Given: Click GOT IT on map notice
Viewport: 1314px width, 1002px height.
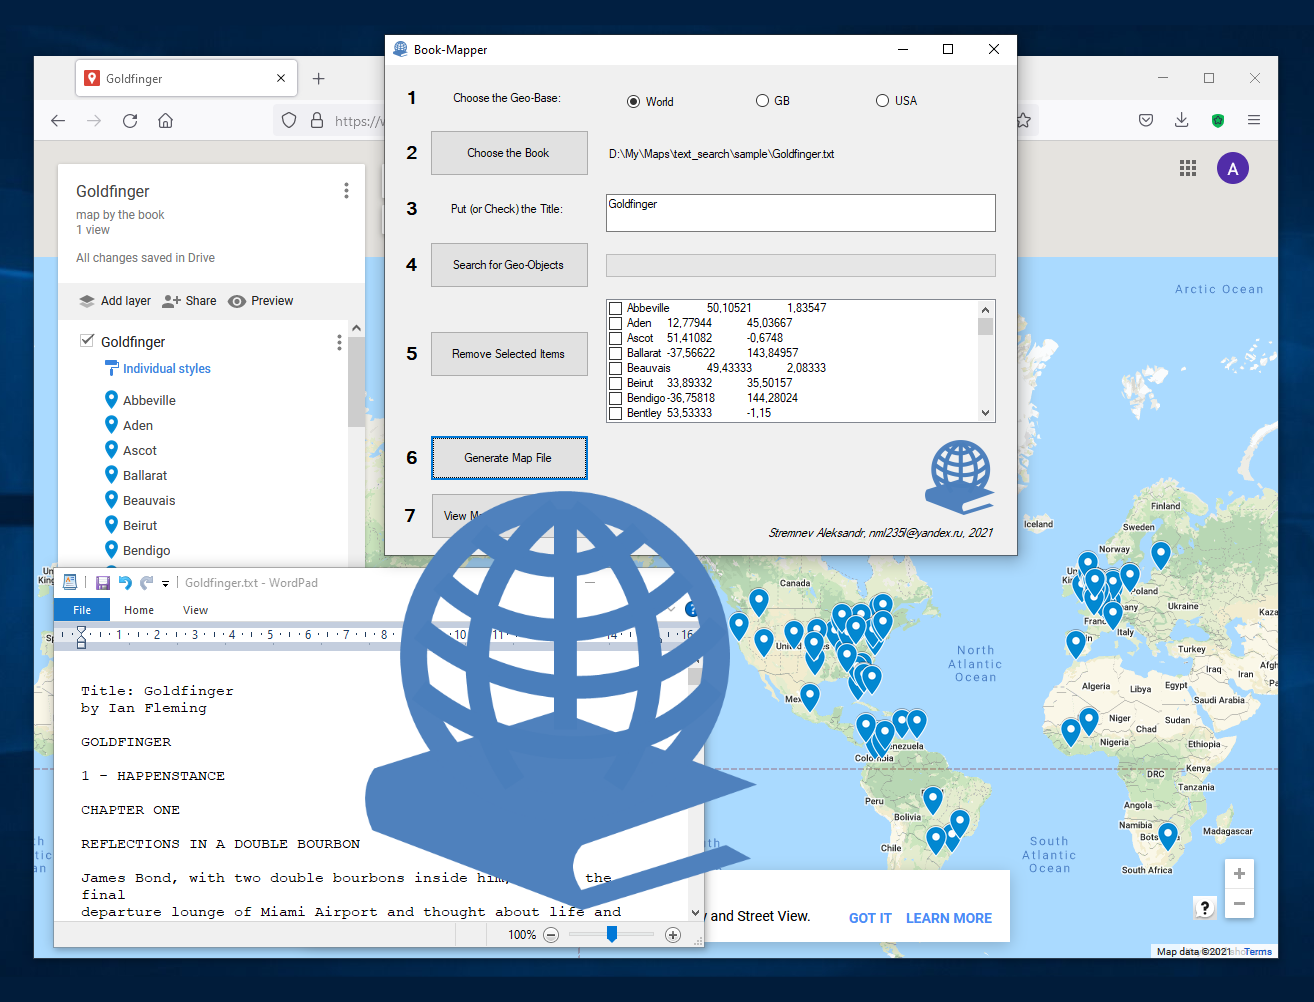Looking at the screenshot, I should [870, 918].
